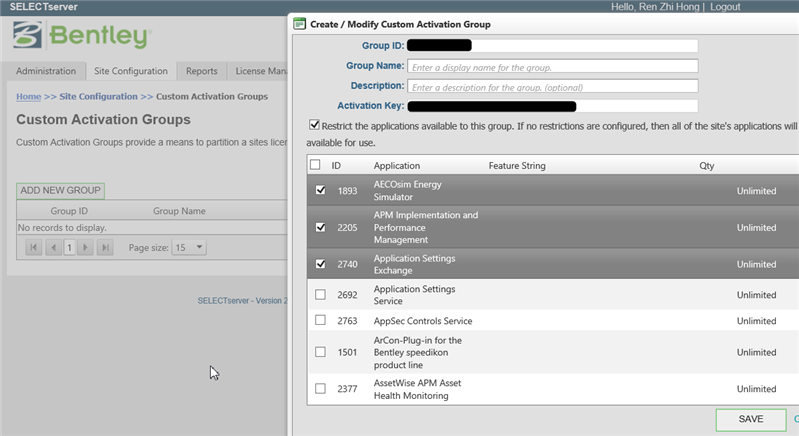Viewport: 799px width, 436px height.
Task: Go to first page in pager
Action: [x=33, y=247]
